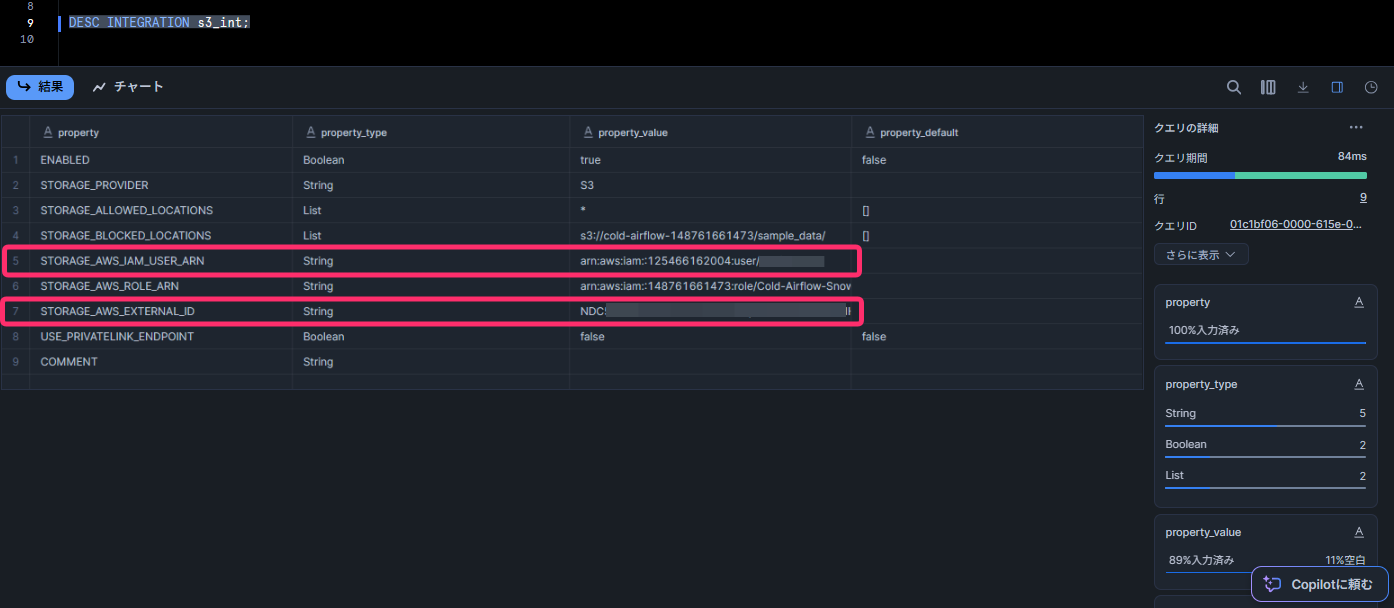Click the type icon in the property_value header

coord(590,132)
